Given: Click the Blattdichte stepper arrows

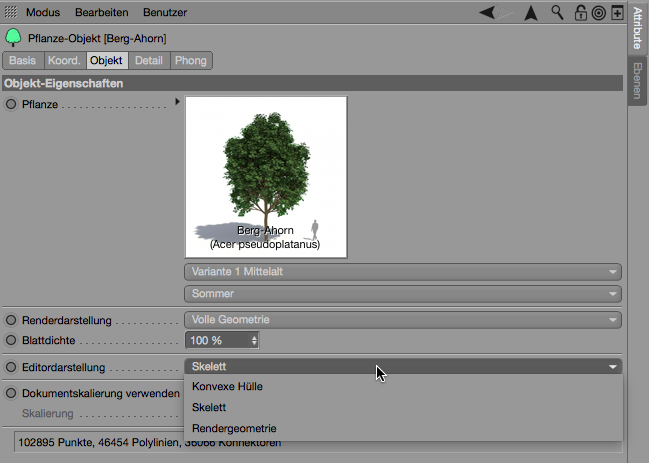Looking at the screenshot, I should pyautogui.click(x=255, y=341).
